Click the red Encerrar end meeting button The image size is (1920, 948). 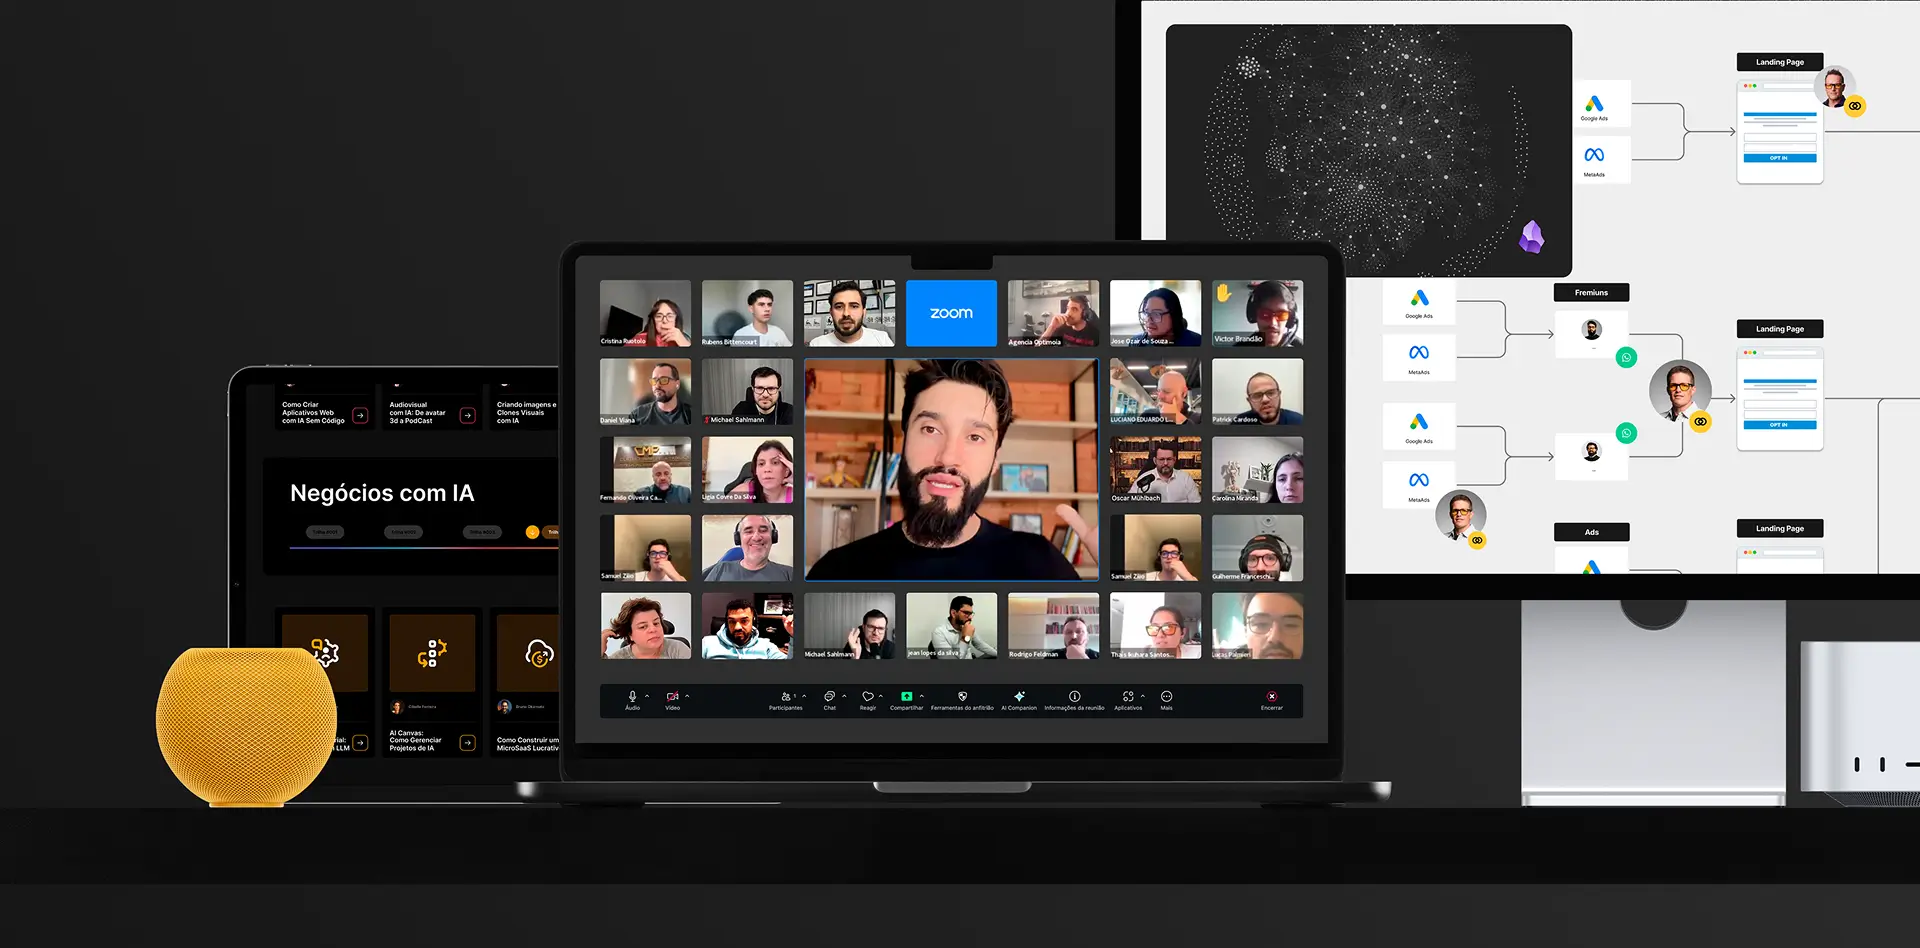tap(1271, 698)
